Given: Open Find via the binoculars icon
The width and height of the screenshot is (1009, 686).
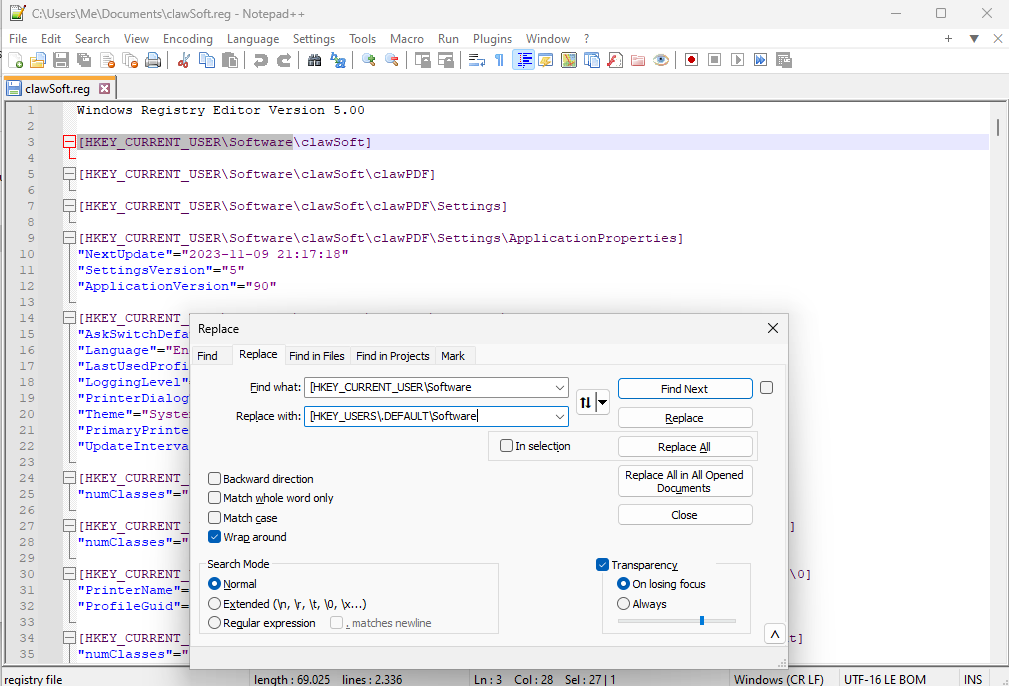Looking at the screenshot, I should pyautogui.click(x=315, y=61).
